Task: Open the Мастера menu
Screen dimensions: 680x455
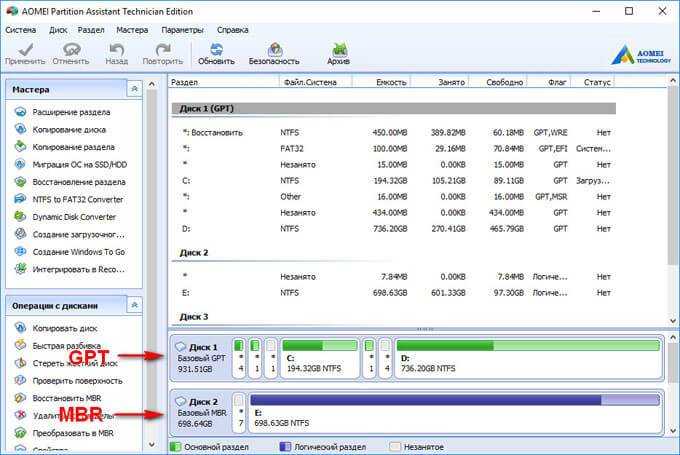Action: click(x=132, y=30)
